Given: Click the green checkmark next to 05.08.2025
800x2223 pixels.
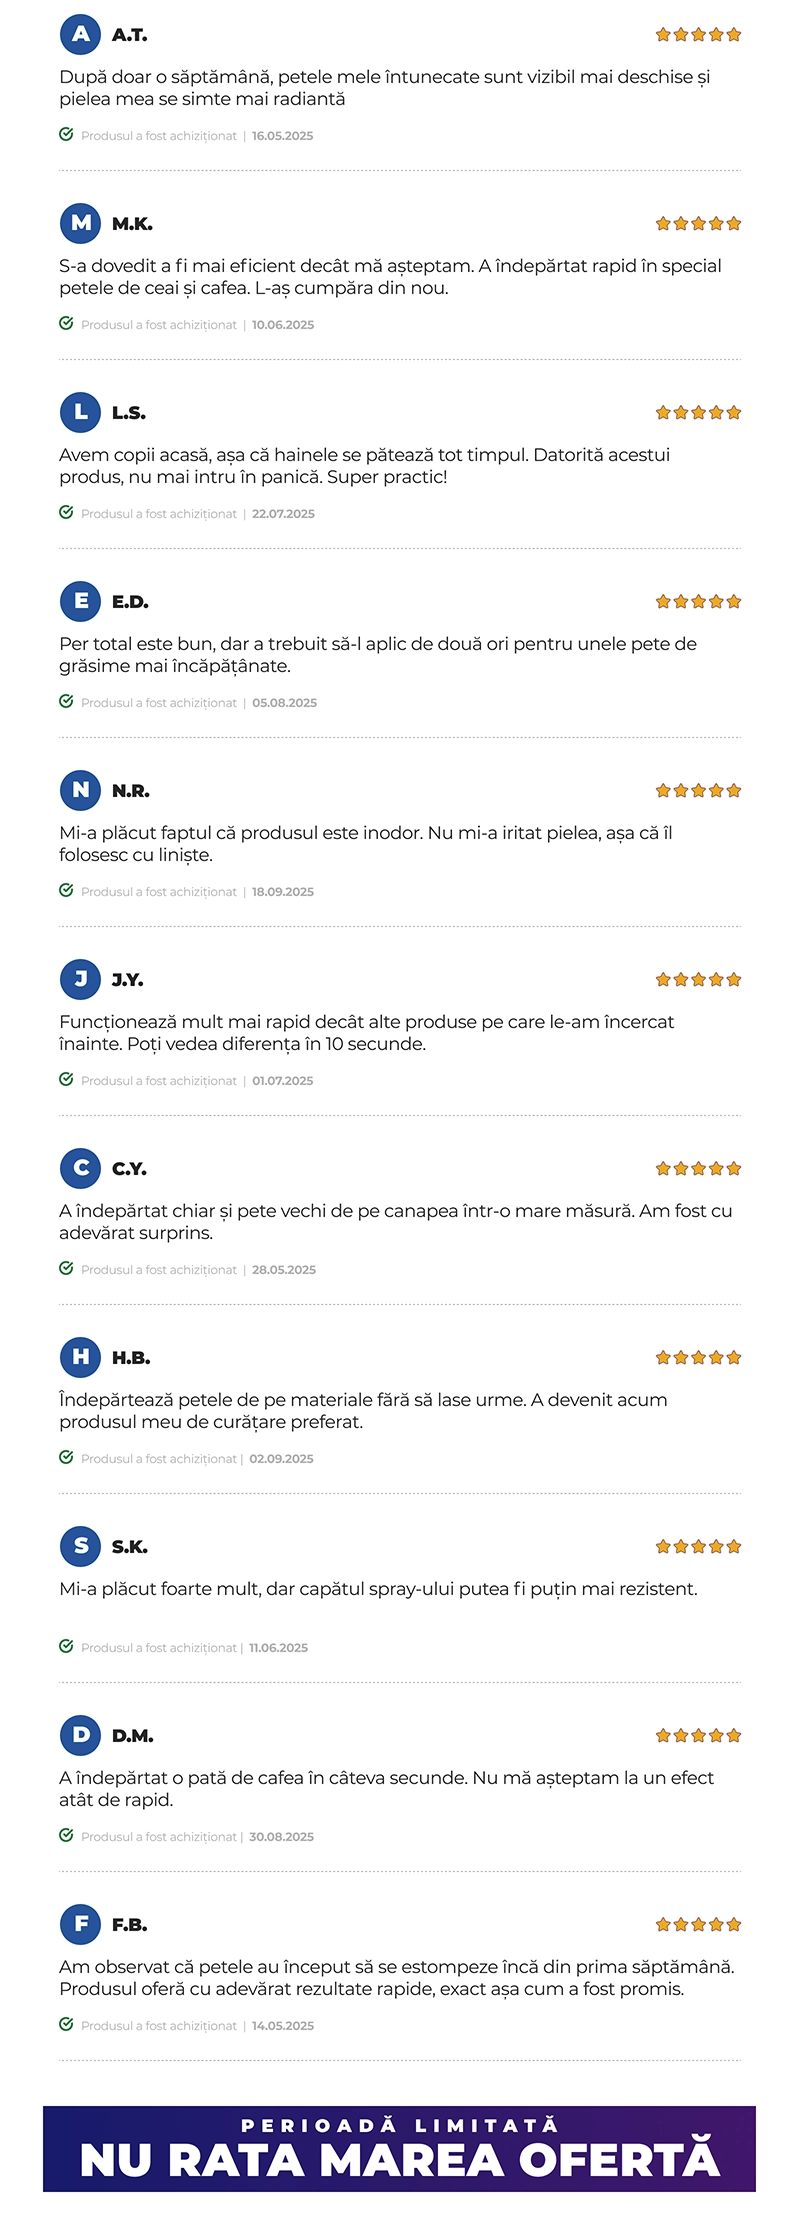Looking at the screenshot, I should click(x=66, y=702).
